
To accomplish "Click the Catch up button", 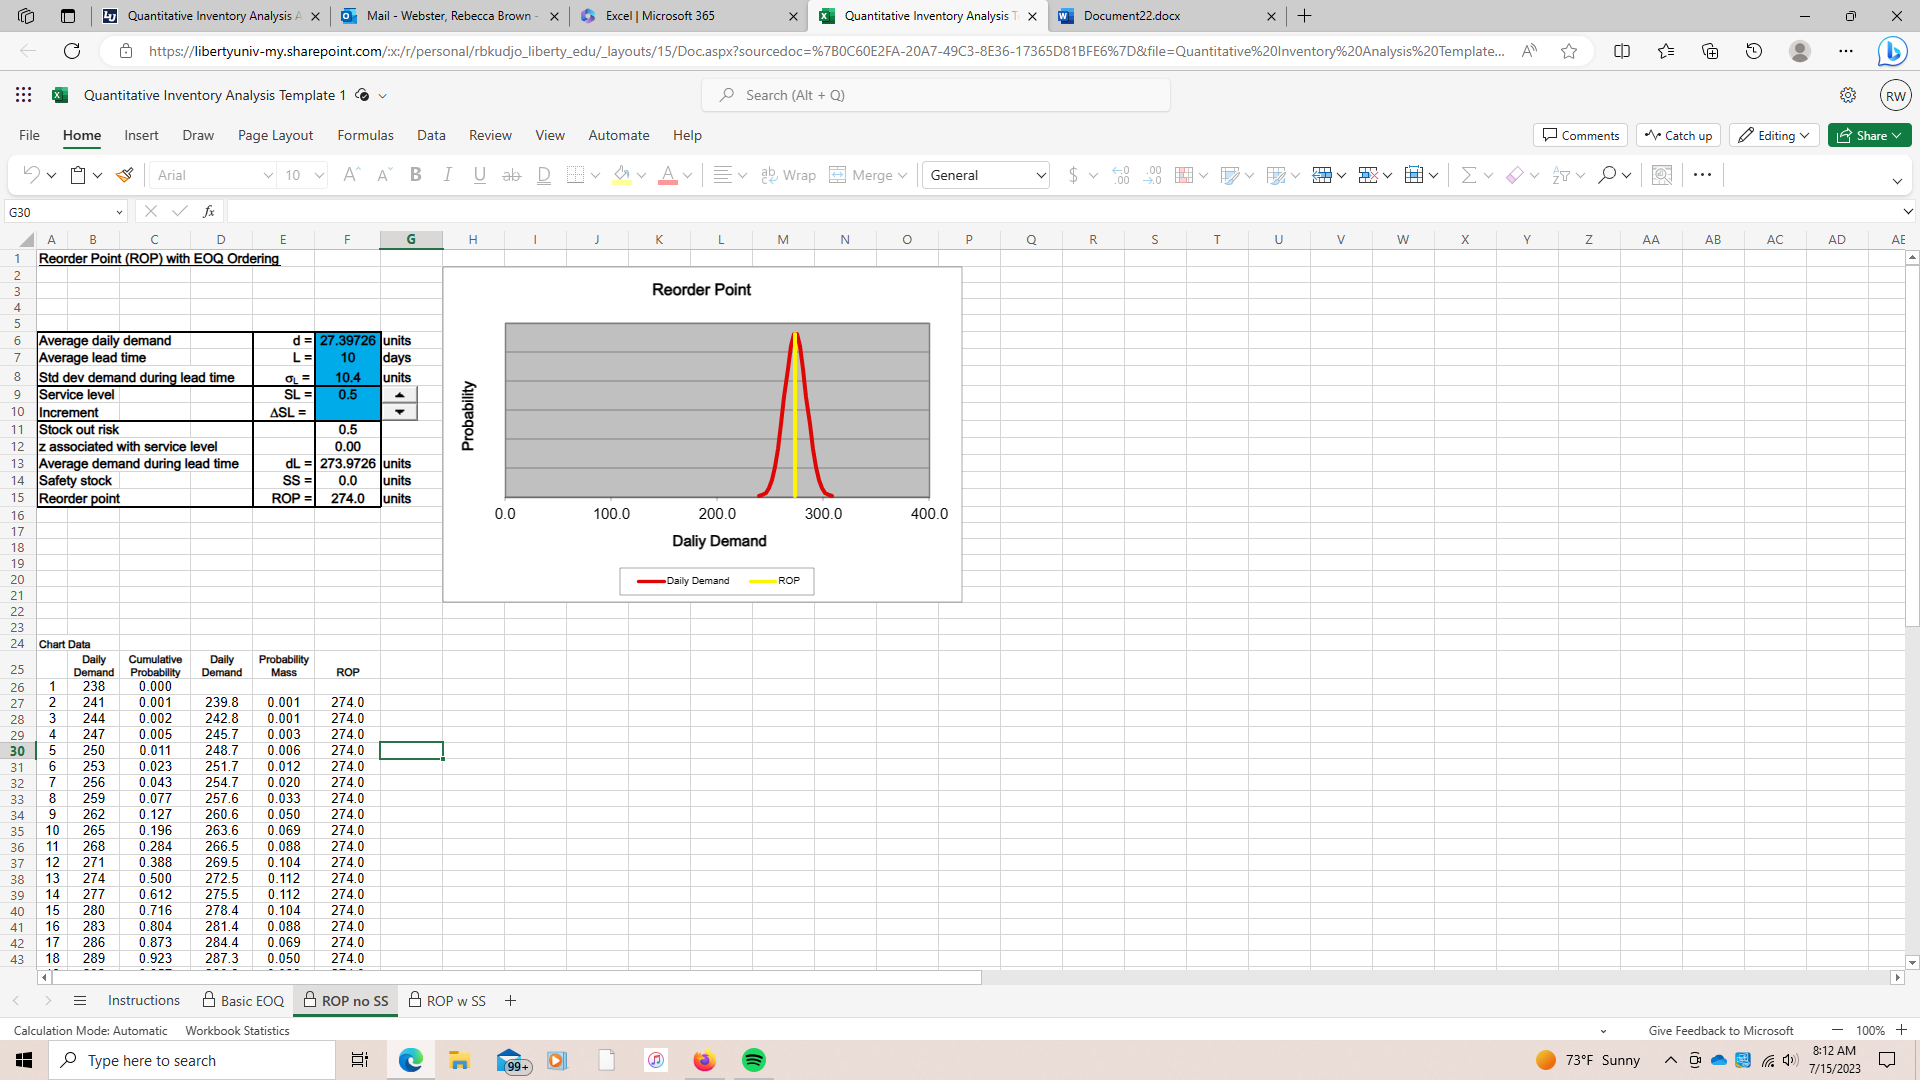I will pyautogui.click(x=1679, y=135).
